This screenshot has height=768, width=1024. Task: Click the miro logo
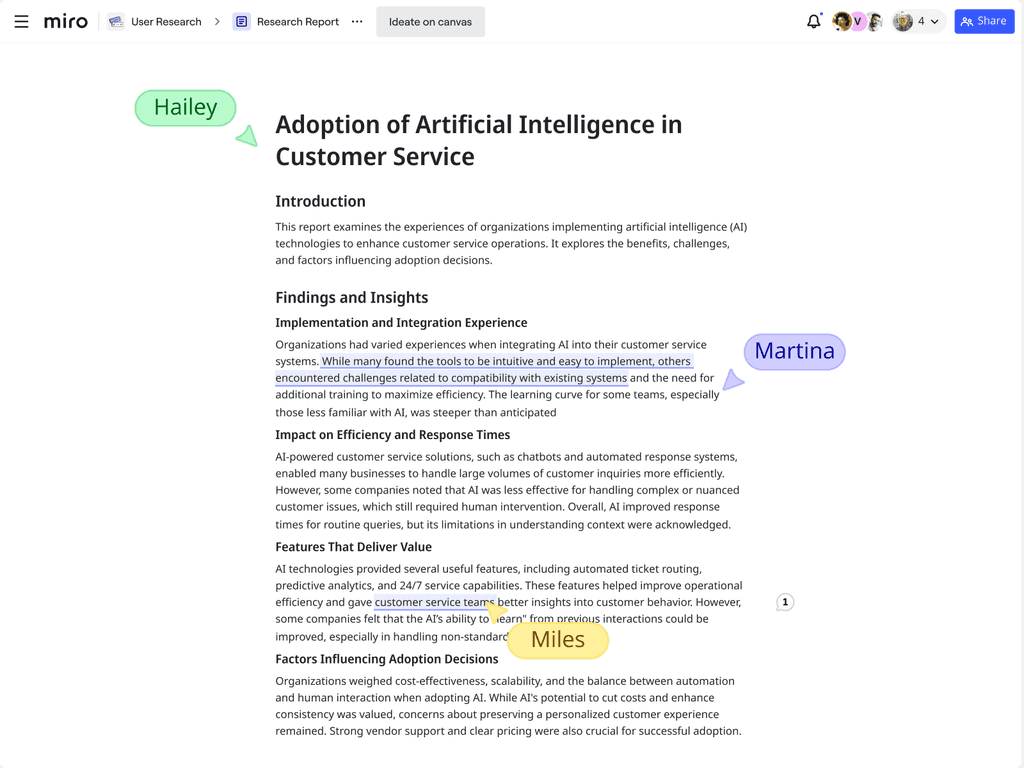click(64, 21)
